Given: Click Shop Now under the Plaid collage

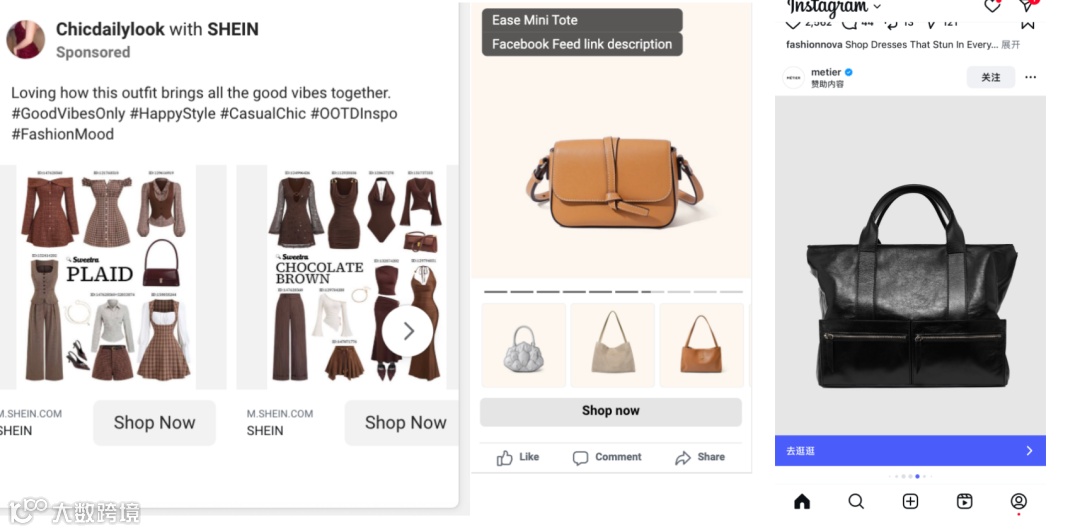Looking at the screenshot, I should 154,423.
